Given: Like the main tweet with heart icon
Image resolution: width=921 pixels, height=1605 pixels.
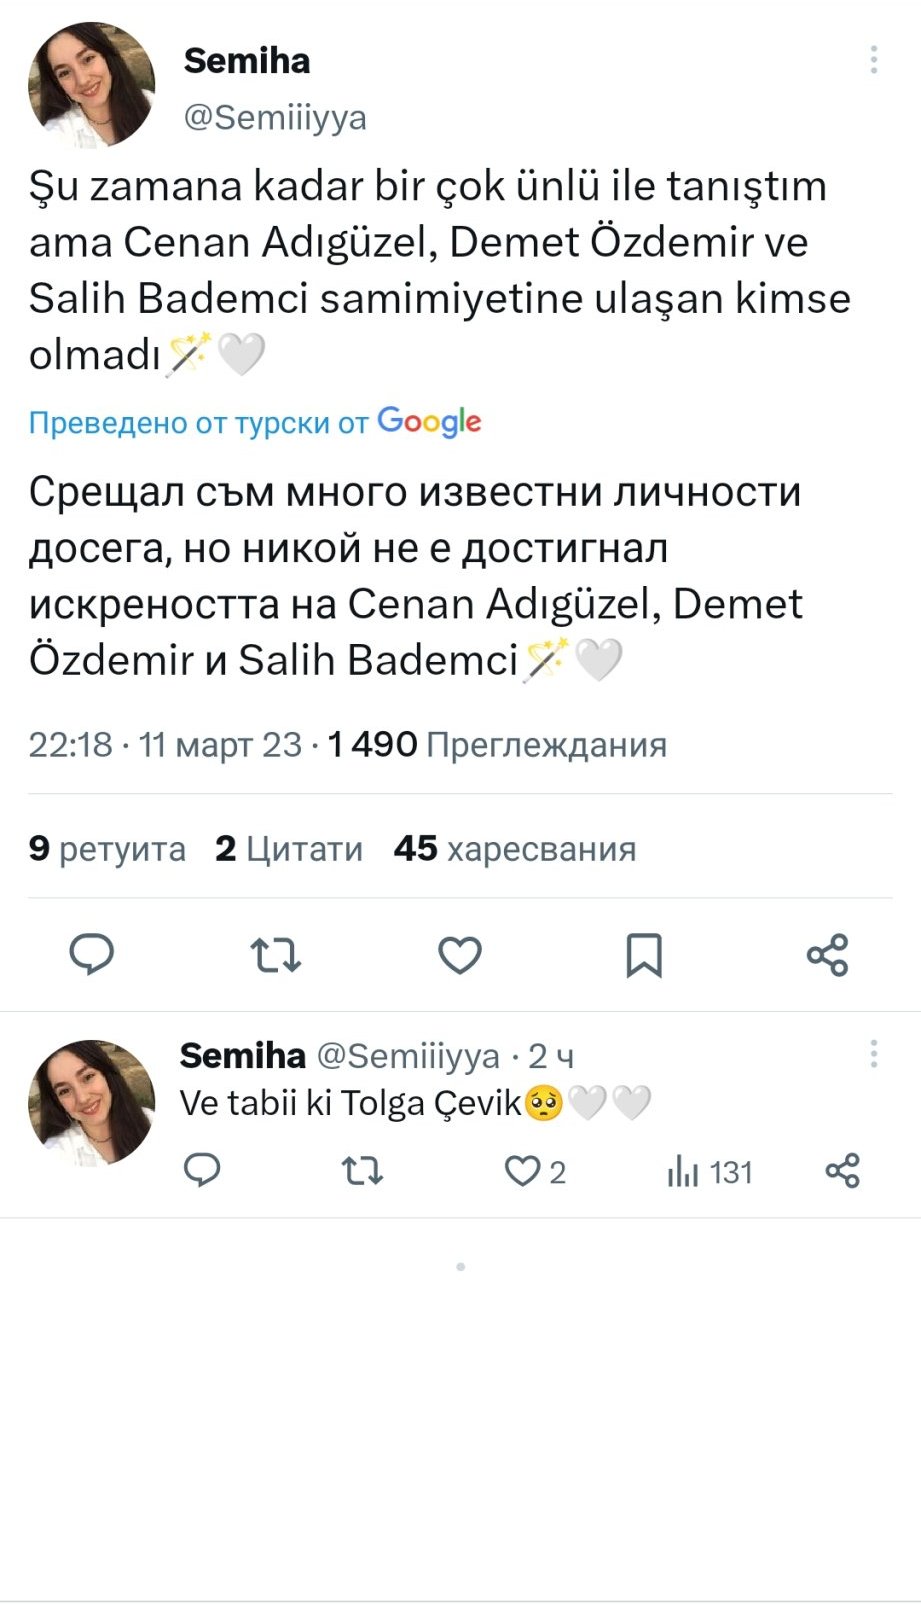Looking at the screenshot, I should pyautogui.click(x=460, y=955).
